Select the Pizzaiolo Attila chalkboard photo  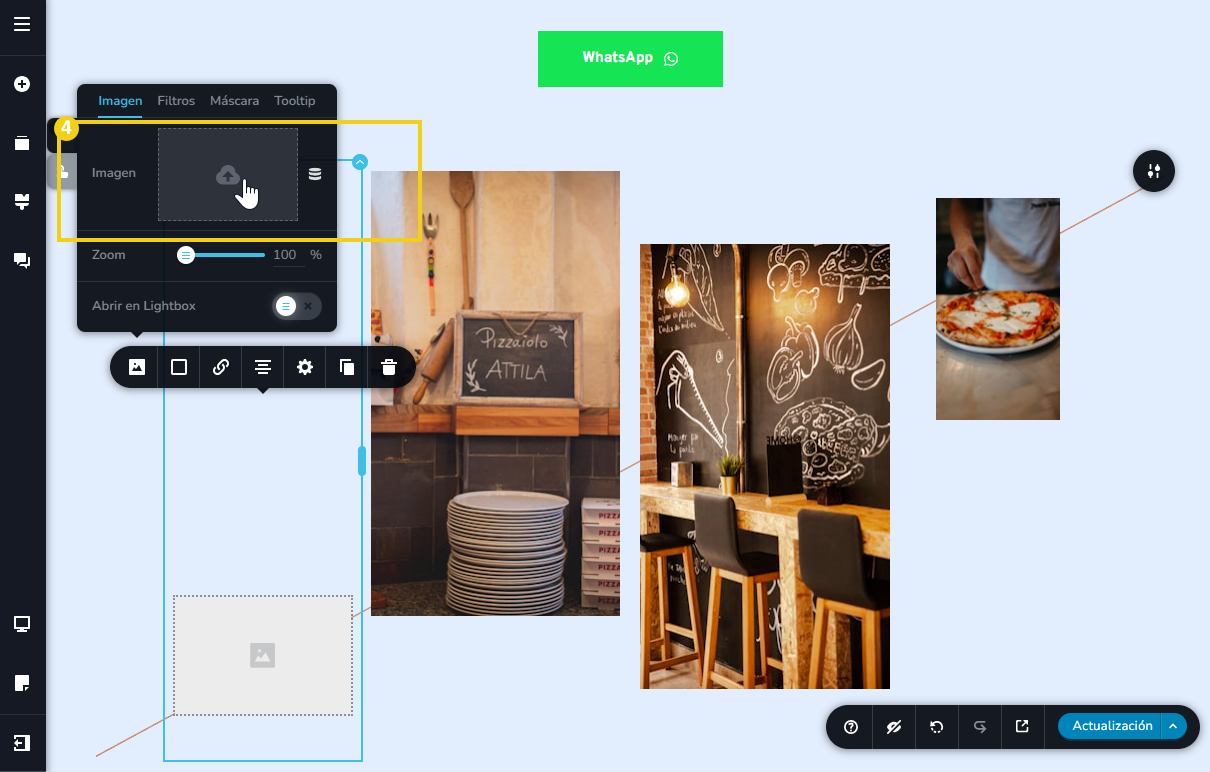point(495,393)
